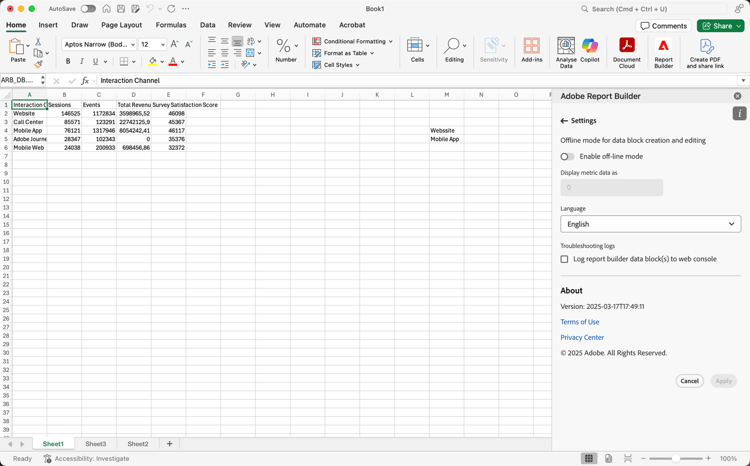This screenshot has height=466, width=750.
Task: Add a new sheet with plus button
Action: point(169,444)
